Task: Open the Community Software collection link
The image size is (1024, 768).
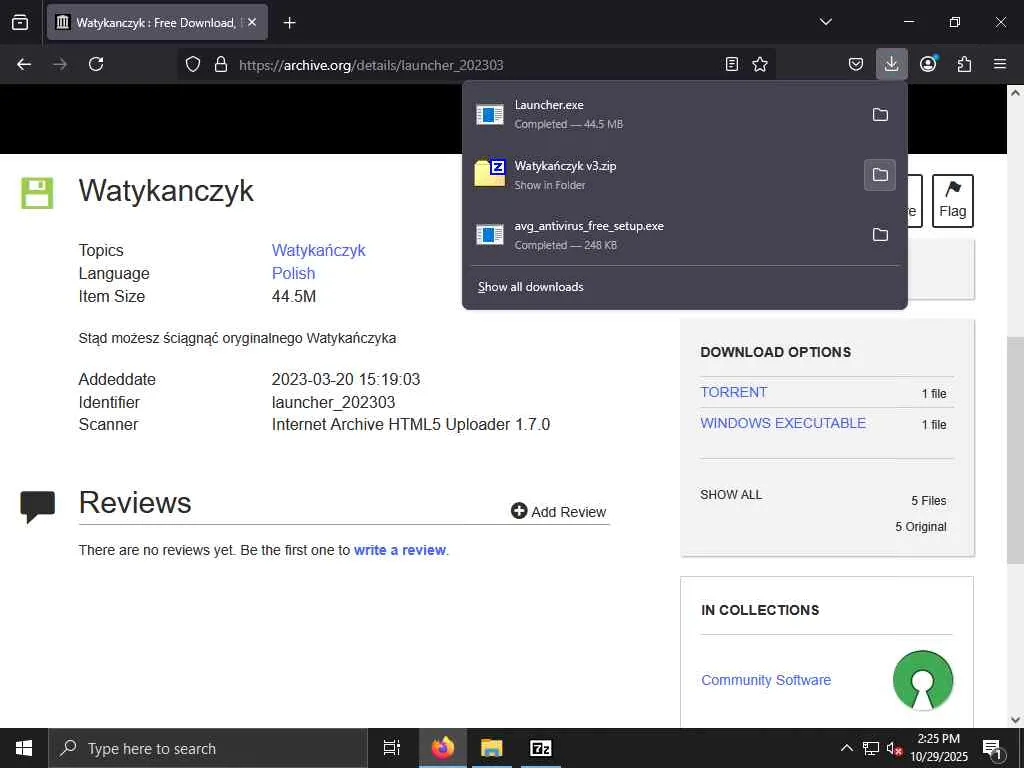Action: [766, 680]
